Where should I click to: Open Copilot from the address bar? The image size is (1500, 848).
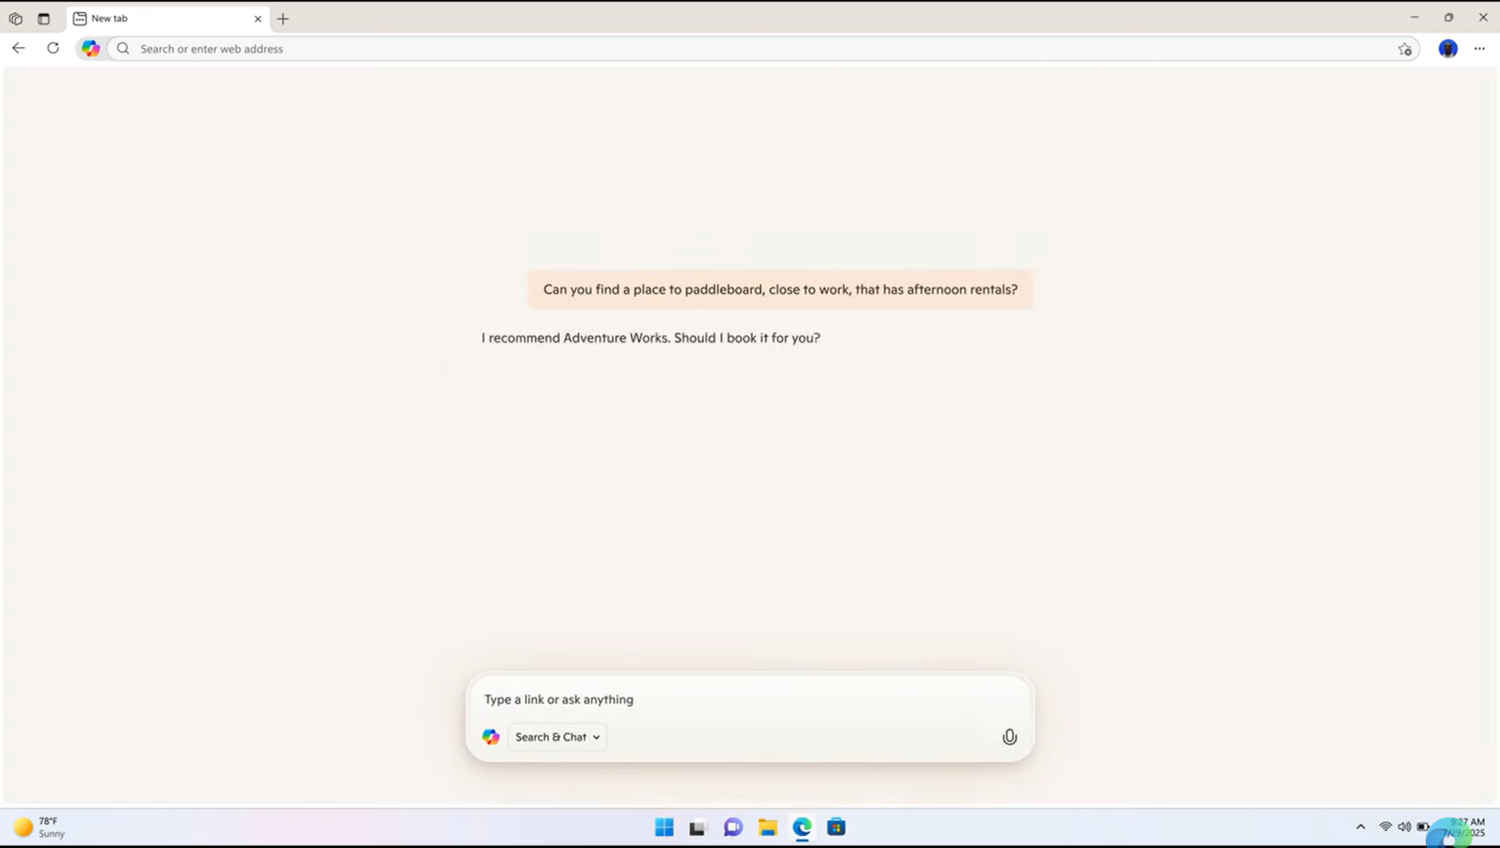[90, 48]
